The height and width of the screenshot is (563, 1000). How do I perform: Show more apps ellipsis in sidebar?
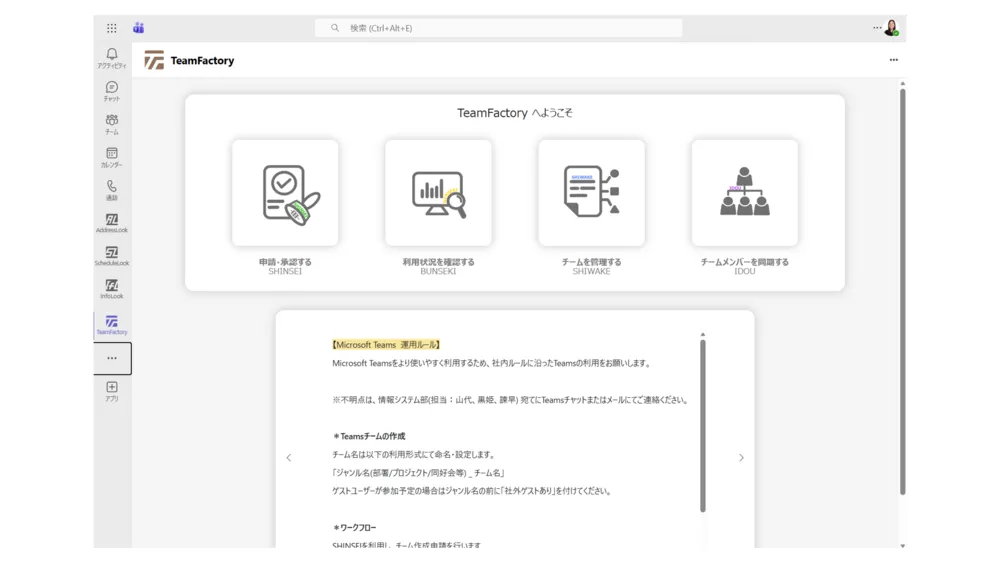pyautogui.click(x=112, y=358)
